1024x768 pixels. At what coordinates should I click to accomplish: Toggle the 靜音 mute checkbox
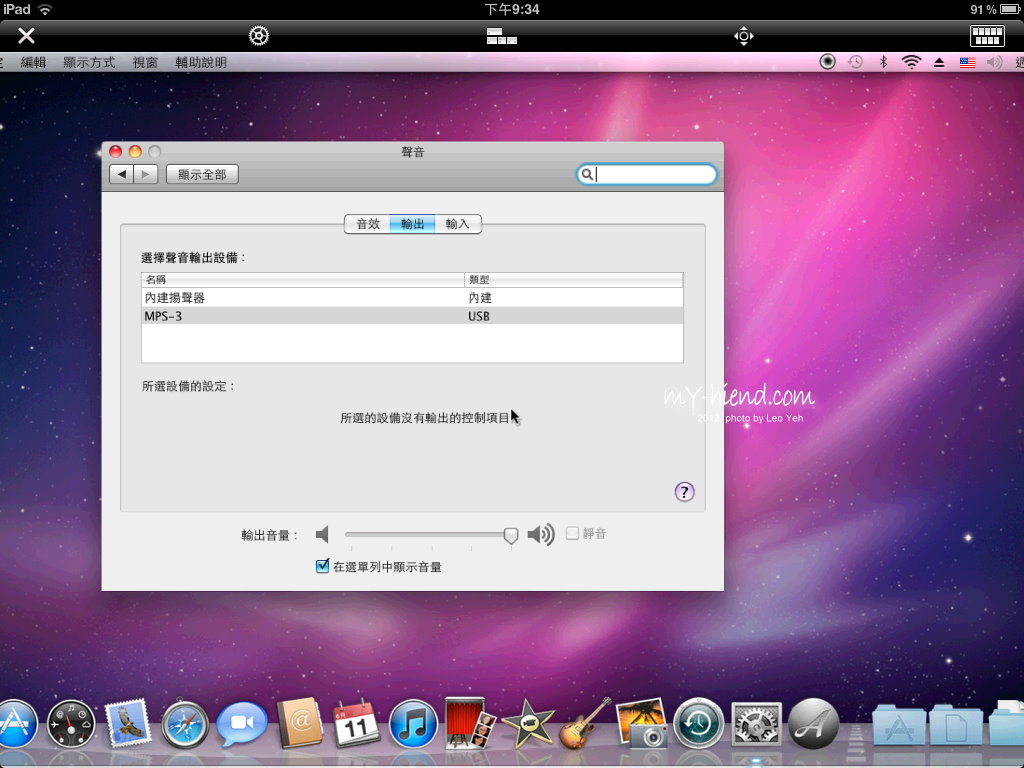click(x=572, y=534)
